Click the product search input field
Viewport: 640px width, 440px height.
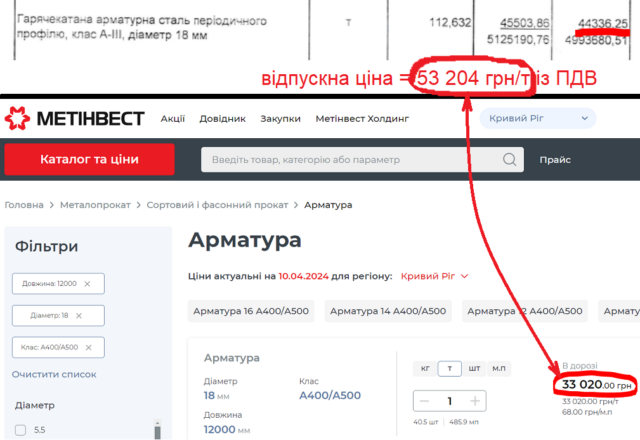pos(350,160)
